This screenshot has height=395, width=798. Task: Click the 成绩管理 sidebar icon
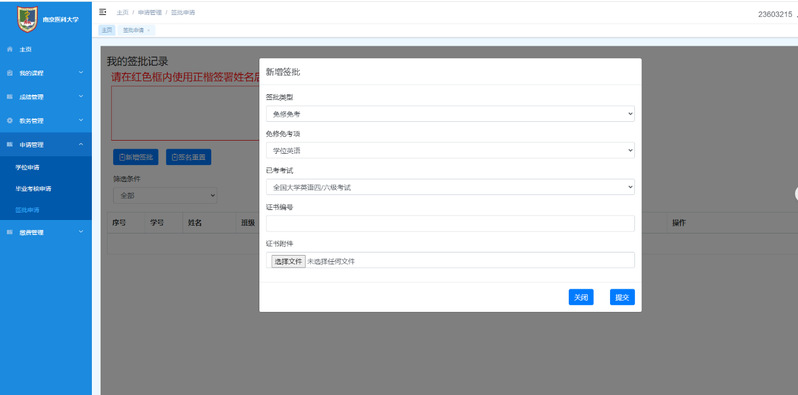coord(9,97)
